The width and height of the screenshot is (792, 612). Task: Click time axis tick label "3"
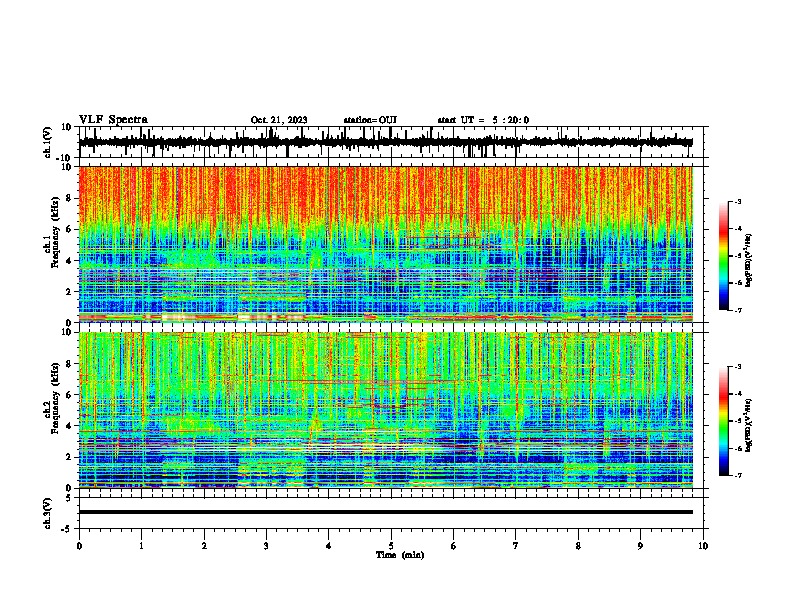tap(266, 546)
